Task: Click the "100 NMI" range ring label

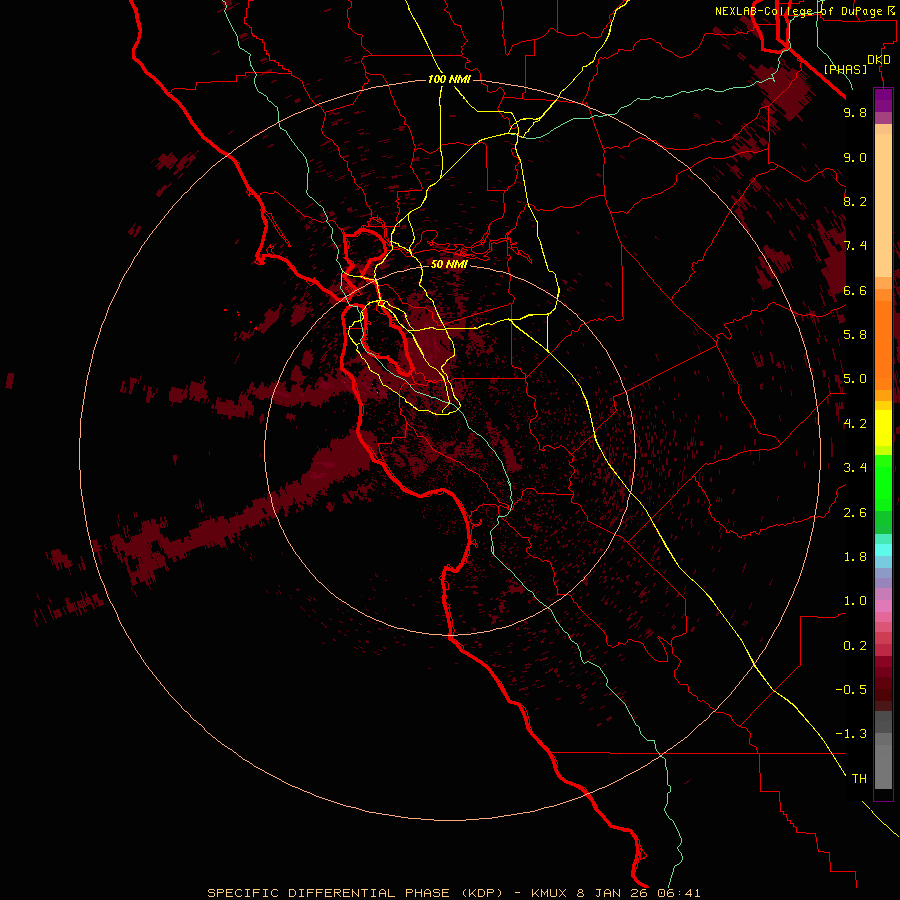Action: pyautogui.click(x=449, y=79)
